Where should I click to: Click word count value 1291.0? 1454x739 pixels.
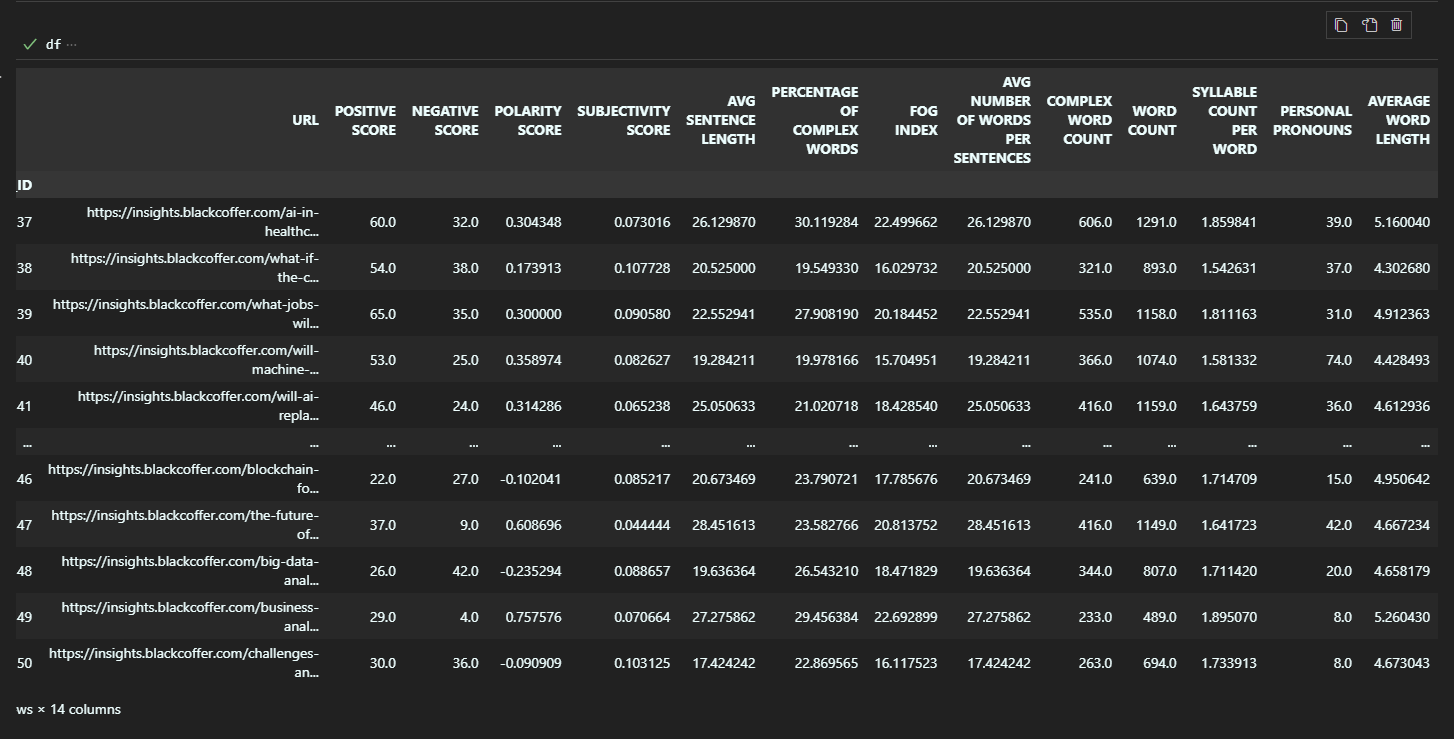pos(1156,222)
